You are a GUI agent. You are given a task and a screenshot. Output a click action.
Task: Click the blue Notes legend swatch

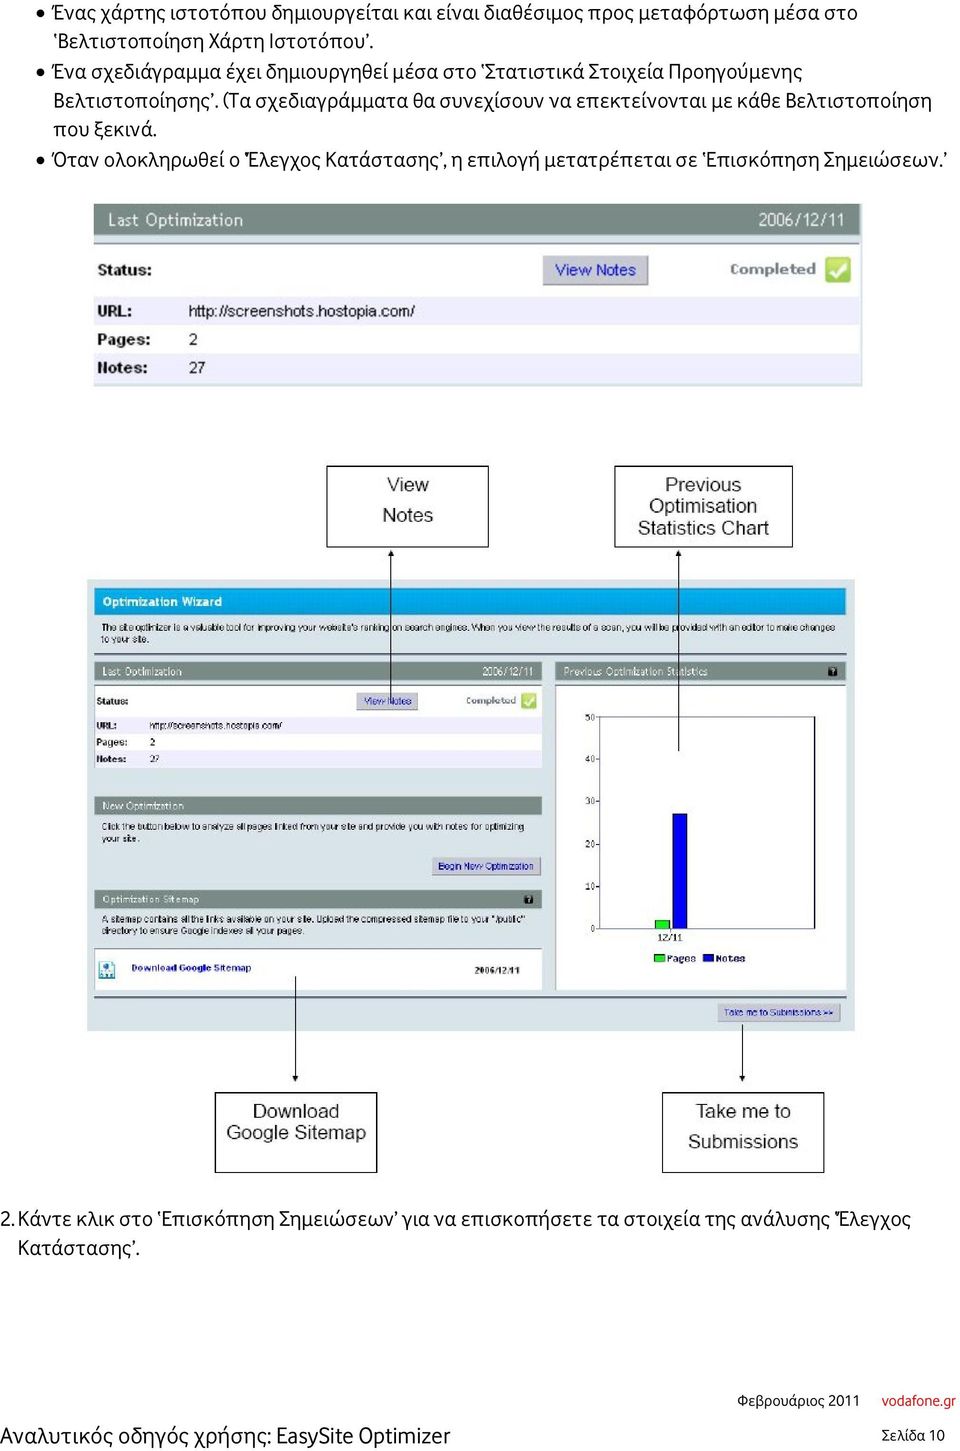tap(708, 958)
